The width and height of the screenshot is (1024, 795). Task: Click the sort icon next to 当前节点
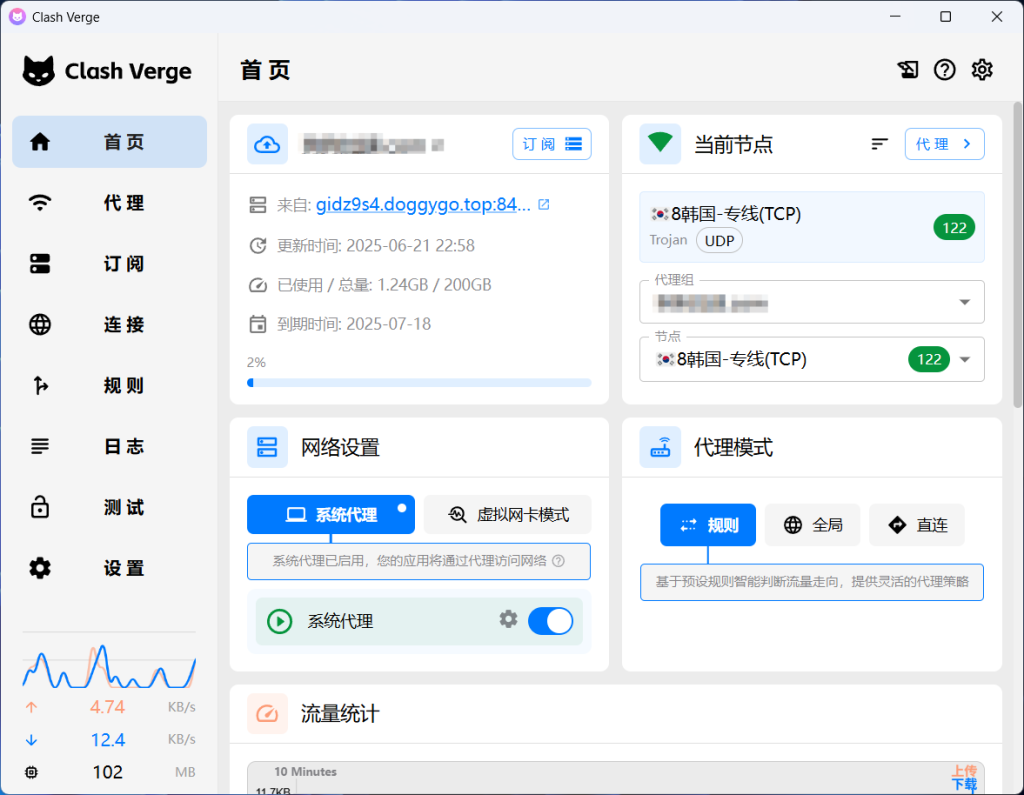[879, 143]
